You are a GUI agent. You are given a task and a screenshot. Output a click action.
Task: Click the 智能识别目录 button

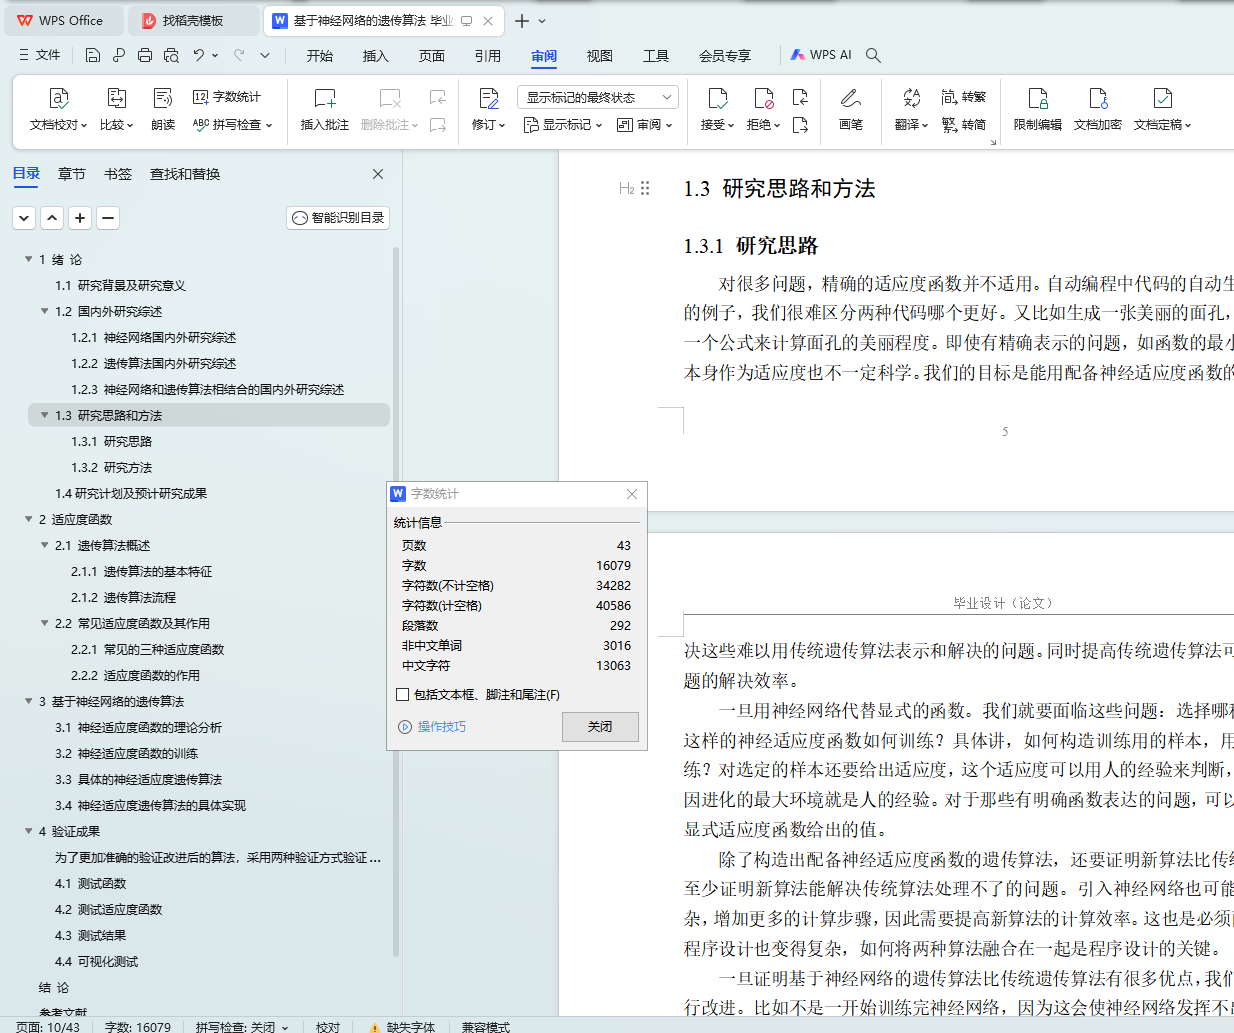(x=338, y=218)
